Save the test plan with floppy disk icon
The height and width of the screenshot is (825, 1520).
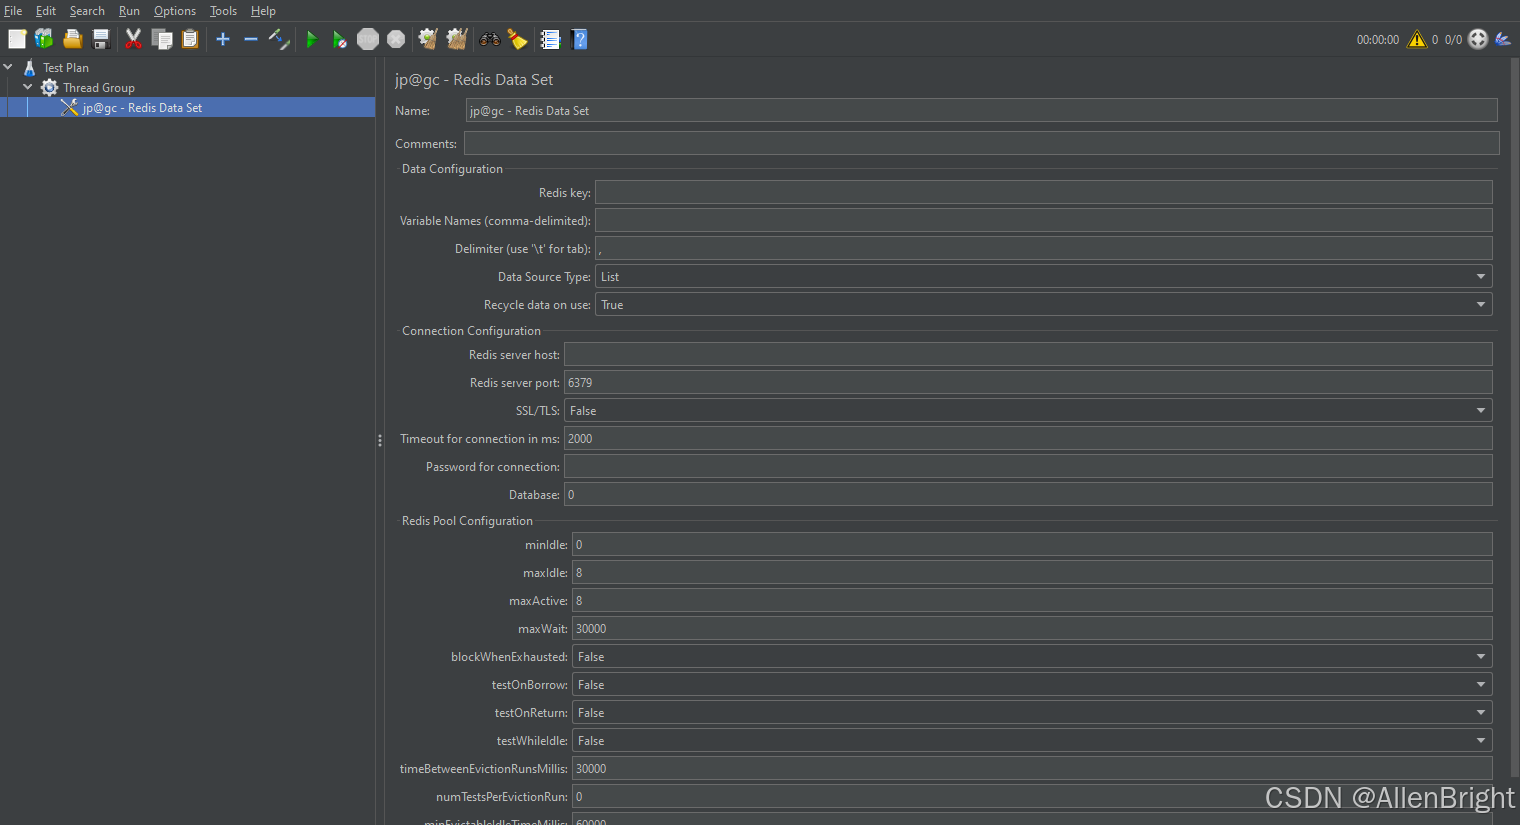point(101,39)
